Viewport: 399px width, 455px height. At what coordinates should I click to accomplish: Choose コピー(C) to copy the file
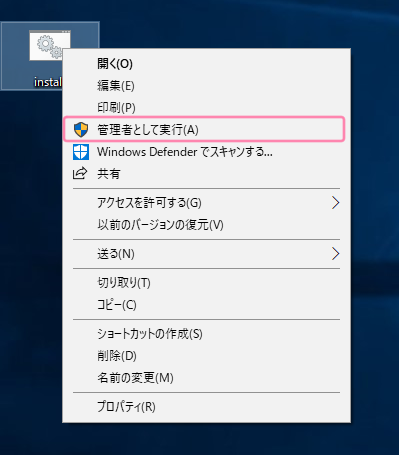tap(206, 305)
